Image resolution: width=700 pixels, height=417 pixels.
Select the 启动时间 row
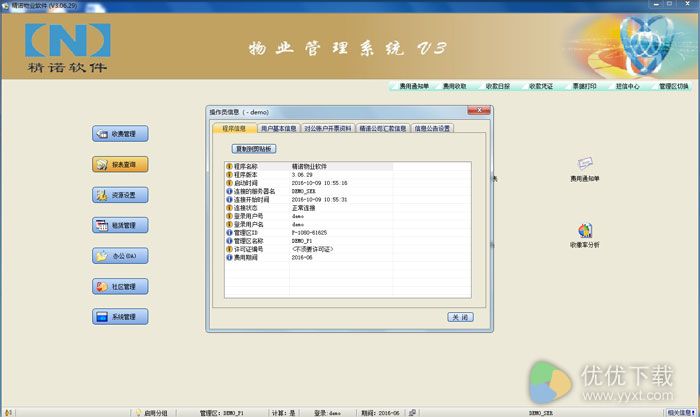pyautogui.click(x=347, y=183)
